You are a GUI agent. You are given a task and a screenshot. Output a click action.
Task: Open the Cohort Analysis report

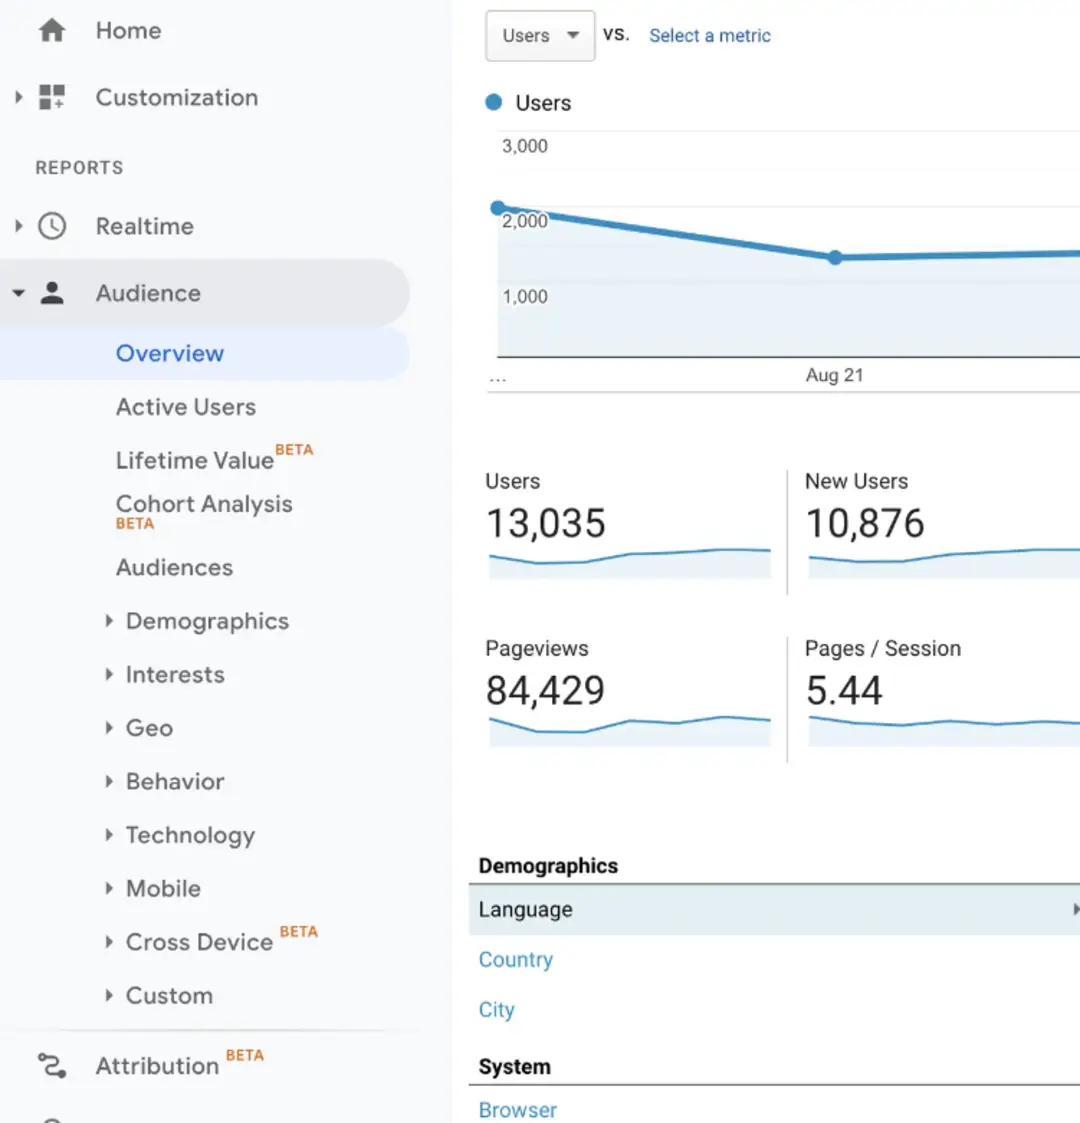coord(204,504)
